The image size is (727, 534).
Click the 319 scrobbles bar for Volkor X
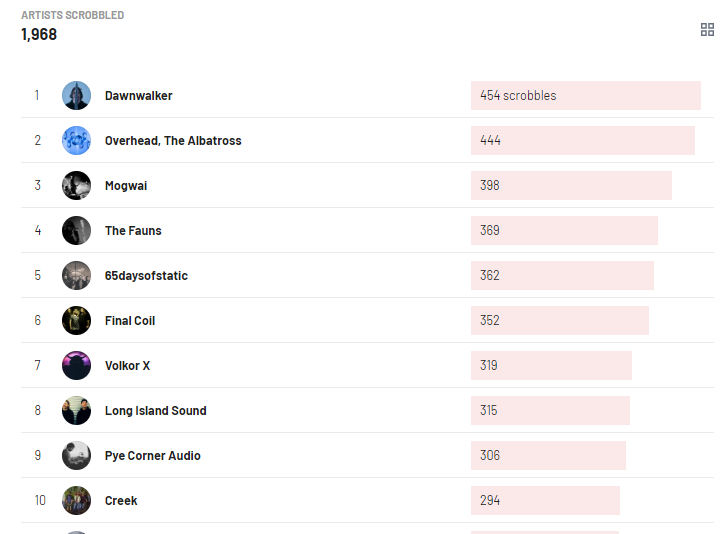551,366
